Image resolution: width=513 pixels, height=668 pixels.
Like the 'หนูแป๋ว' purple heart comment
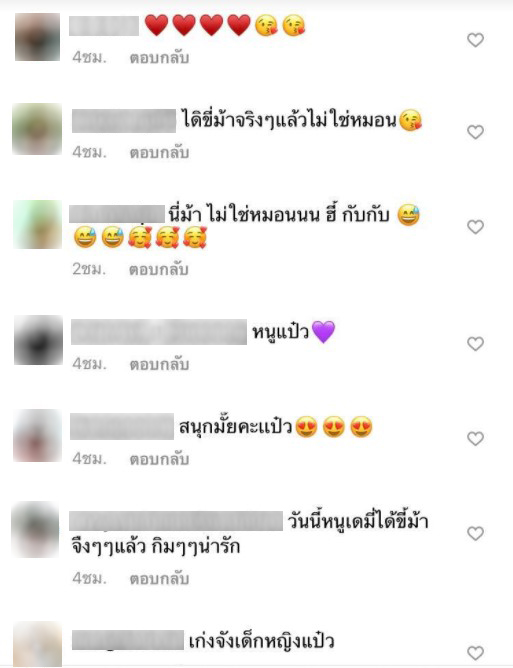click(476, 343)
